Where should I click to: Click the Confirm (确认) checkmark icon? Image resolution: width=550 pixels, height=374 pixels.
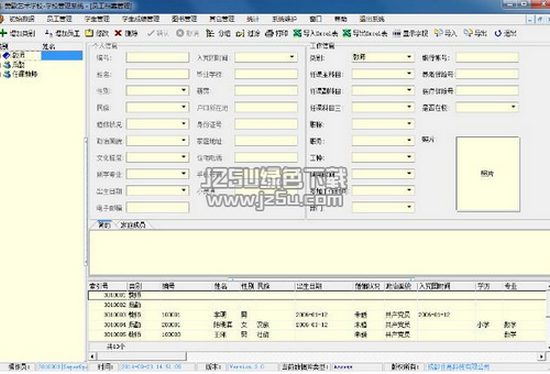(x=151, y=33)
